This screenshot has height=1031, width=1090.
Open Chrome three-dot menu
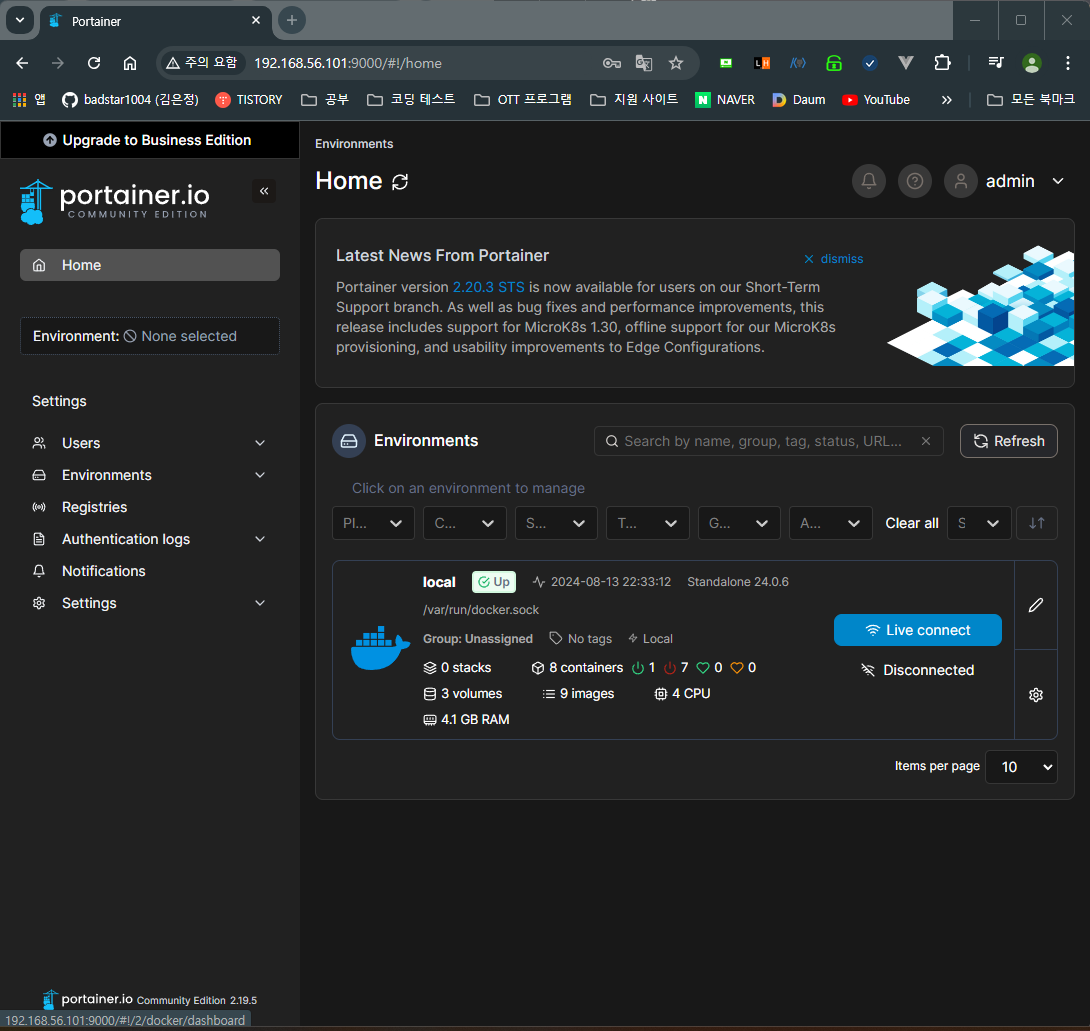click(1068, 63)
